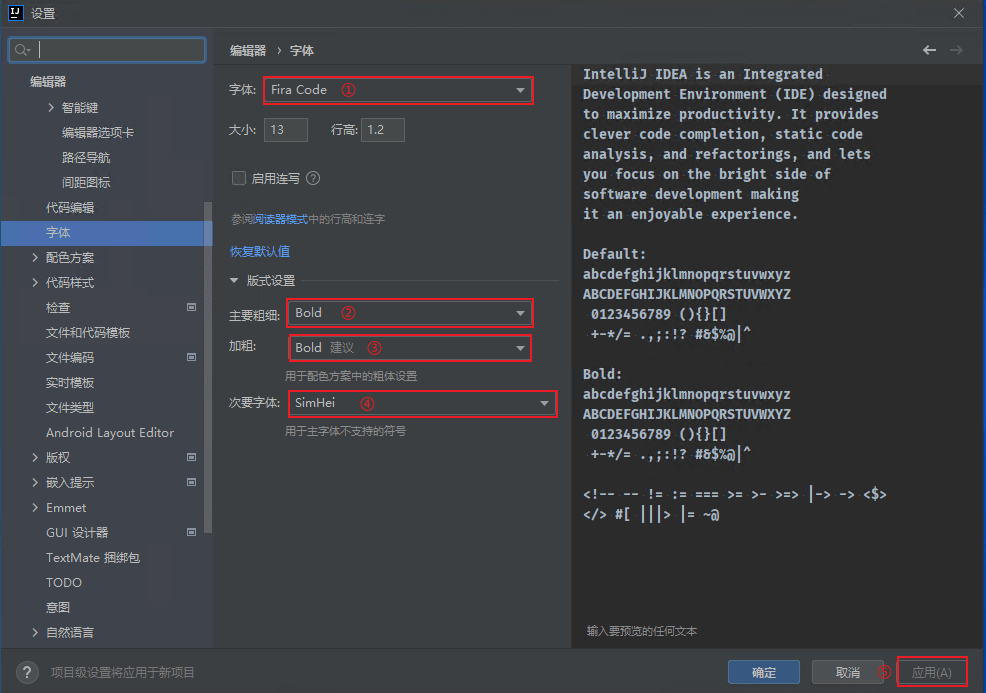Expand the 自然语言 tree node
This screenshot has height=693, width=986.
click(35, 632)
